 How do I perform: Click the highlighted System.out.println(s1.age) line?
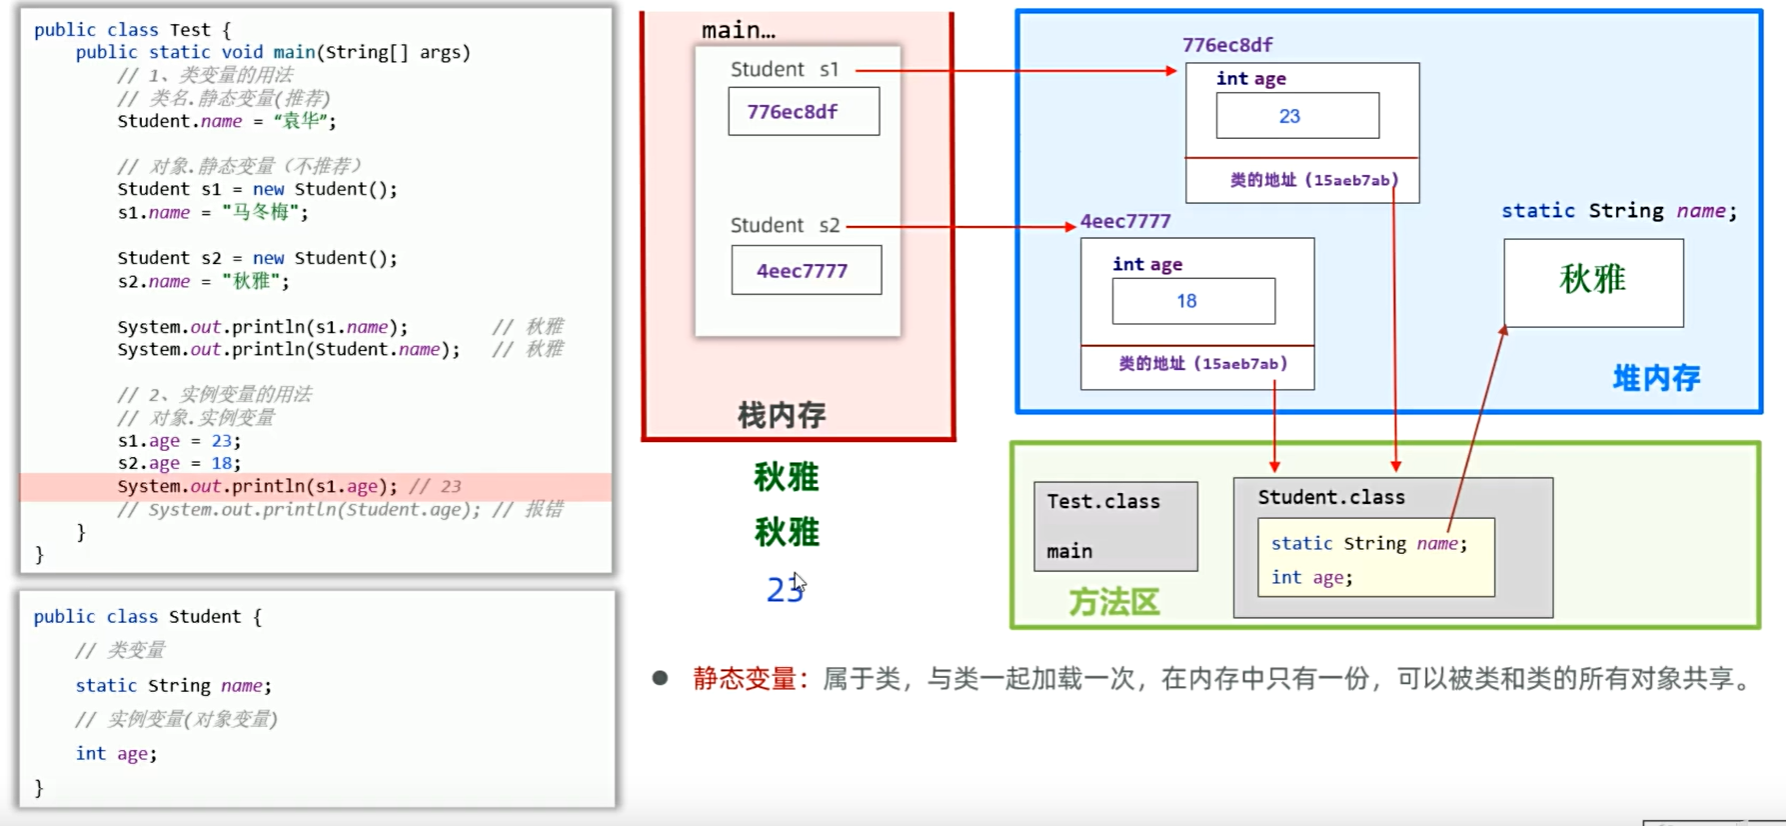click(290, 486)
